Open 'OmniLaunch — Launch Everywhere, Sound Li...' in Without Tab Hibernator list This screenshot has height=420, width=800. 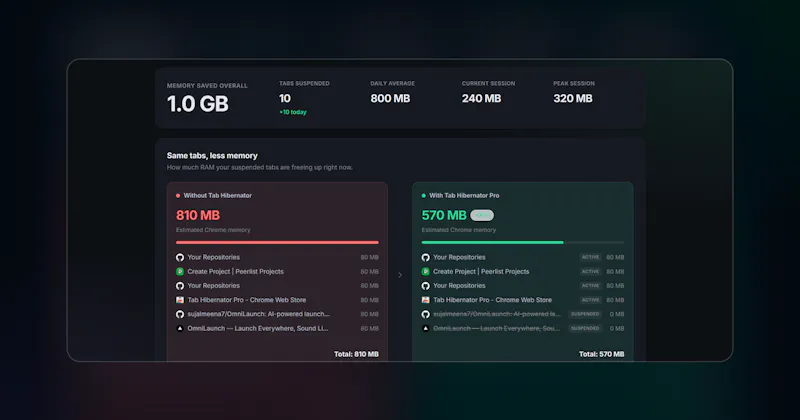click(258, 329)
